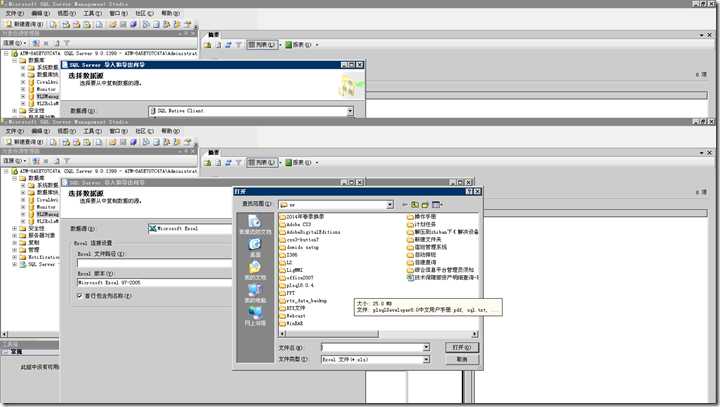Expand the Notification Services tree node
This screenshot has width=720, height=407.
[15, 257]
